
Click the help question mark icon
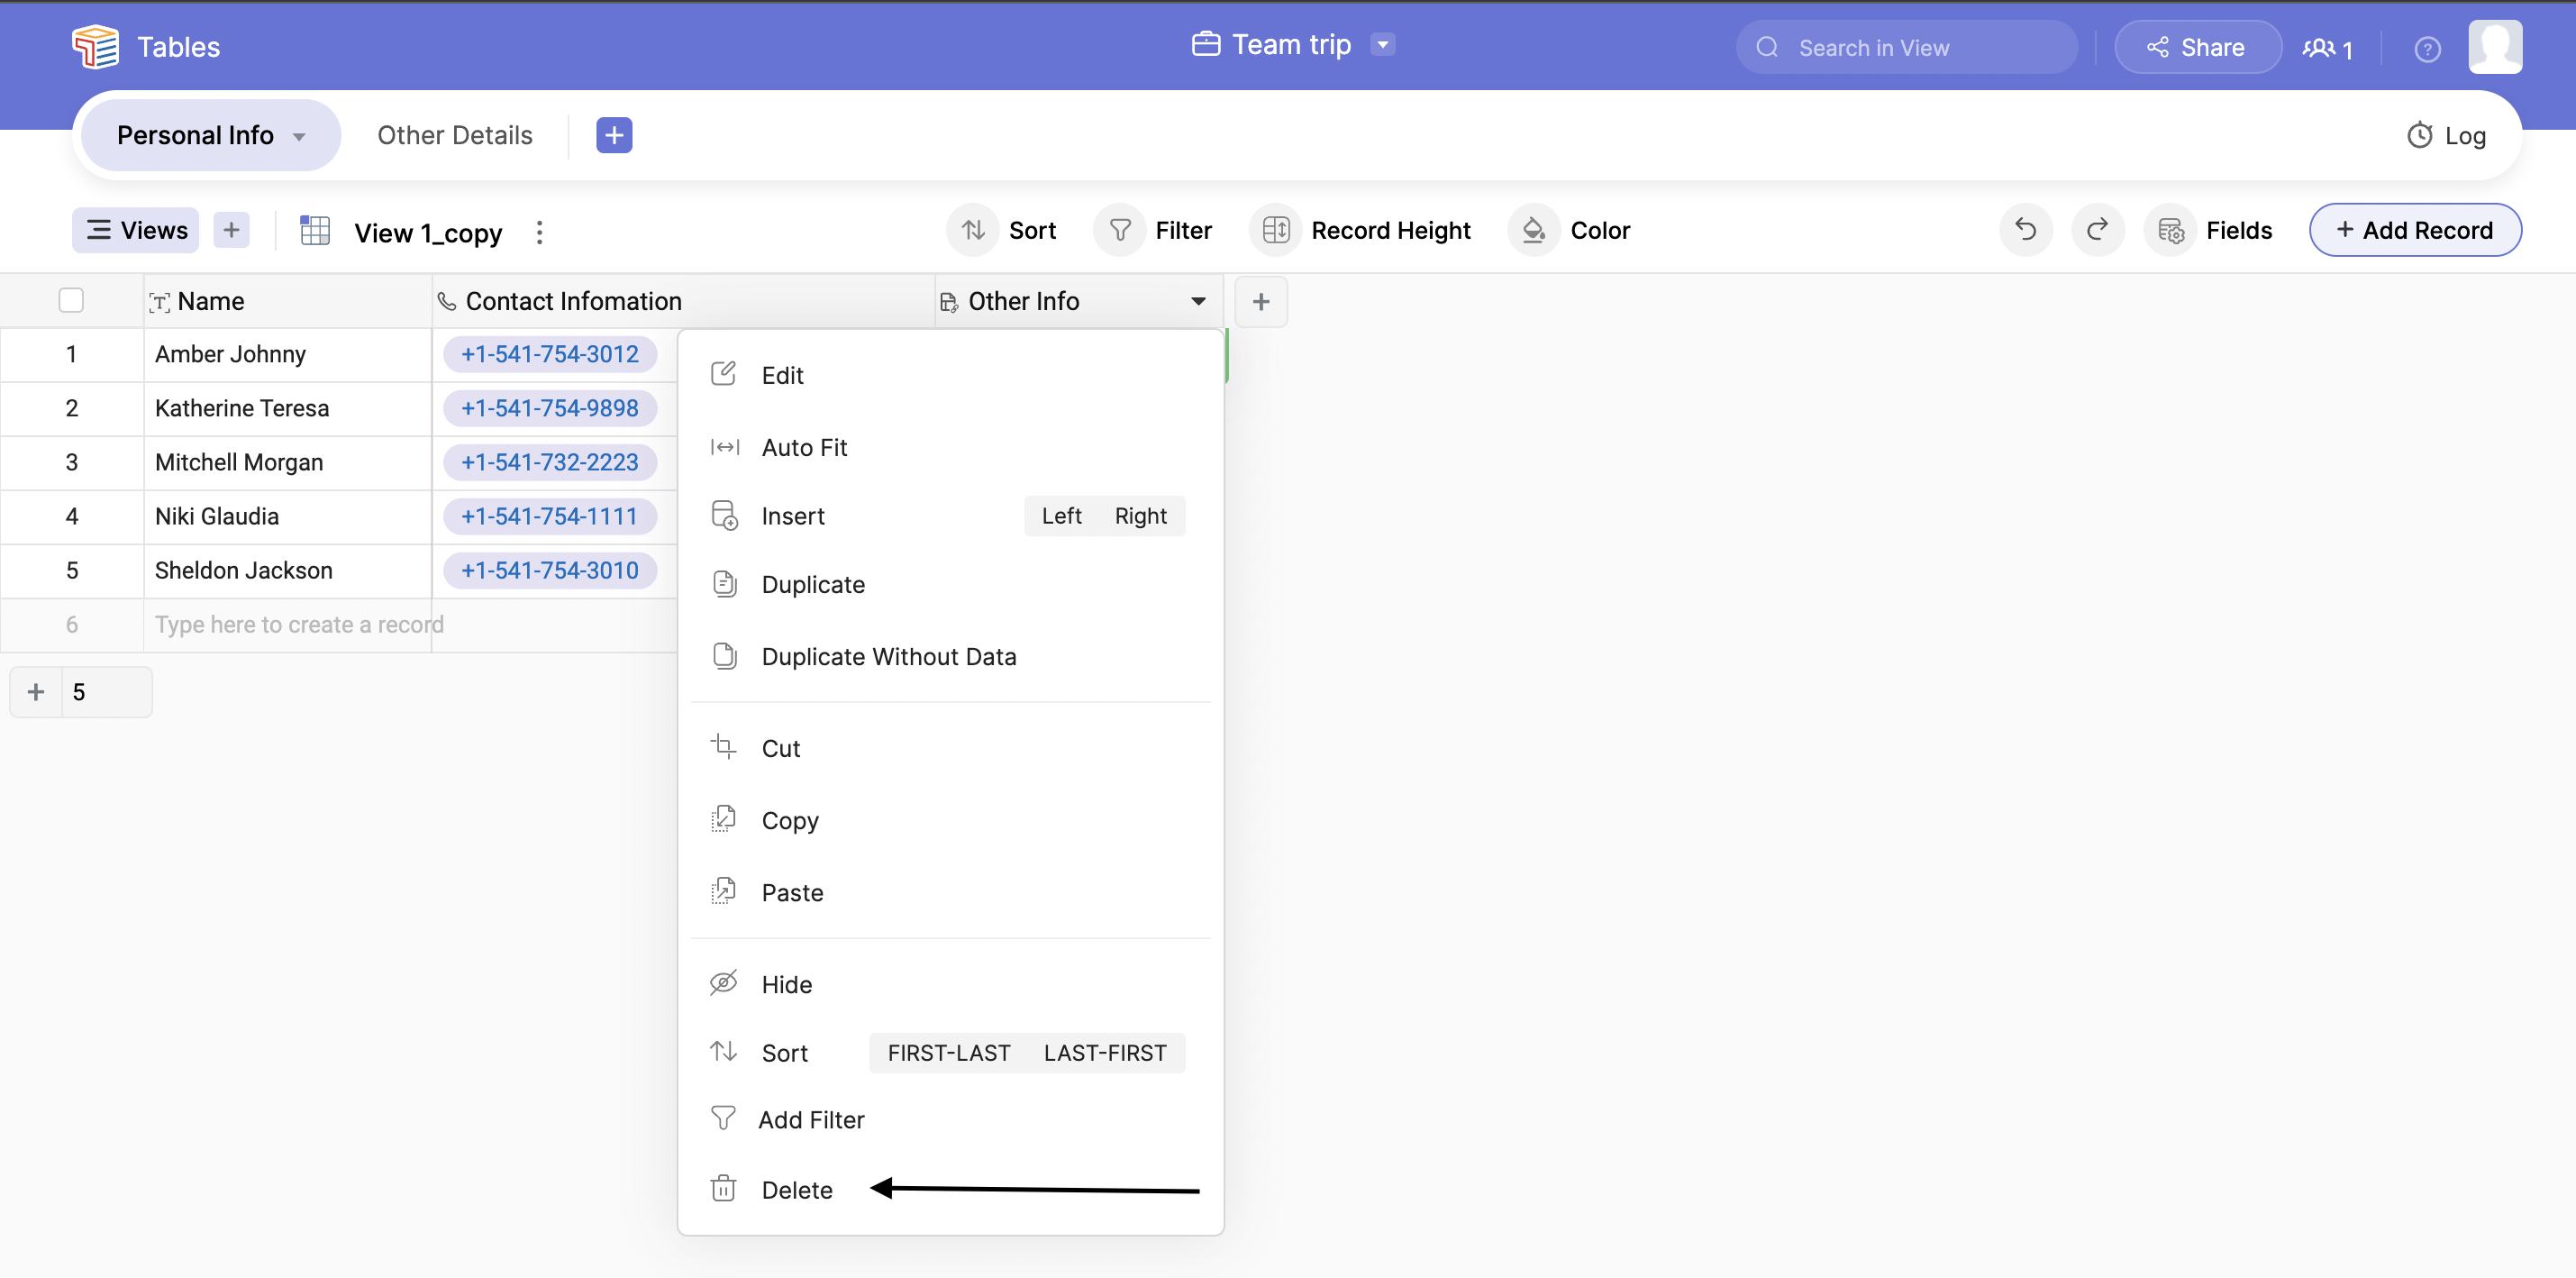2427,48
